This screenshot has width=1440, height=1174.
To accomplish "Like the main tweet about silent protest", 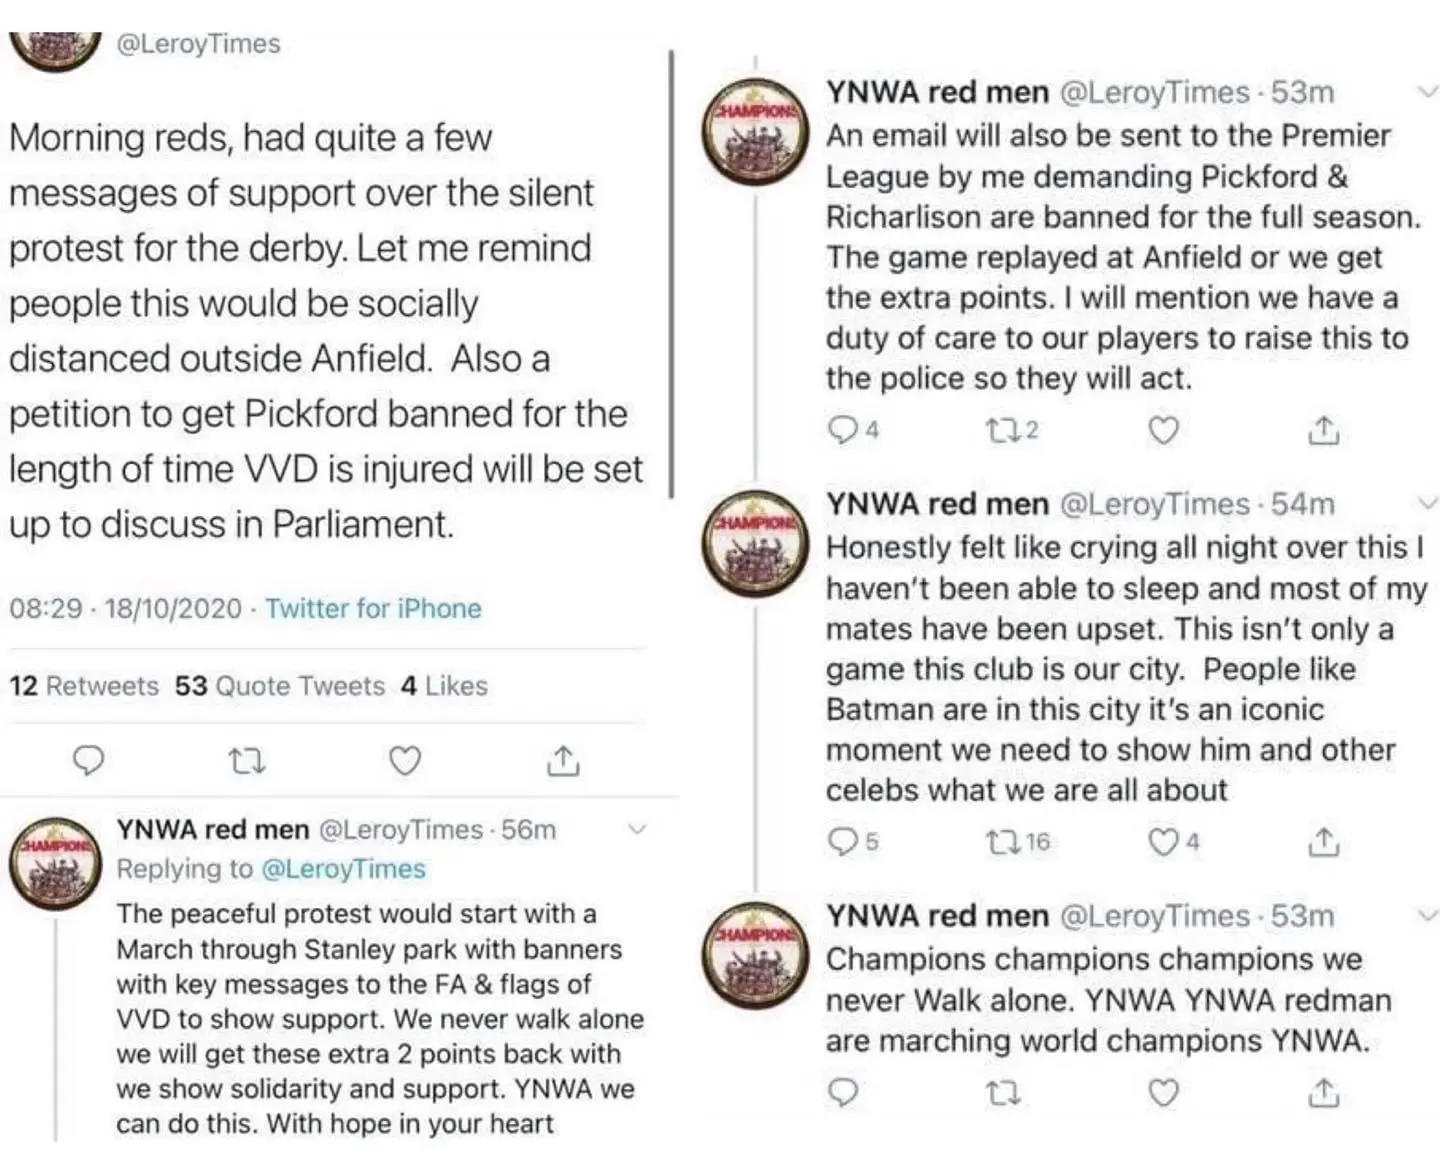I will 404,762.
